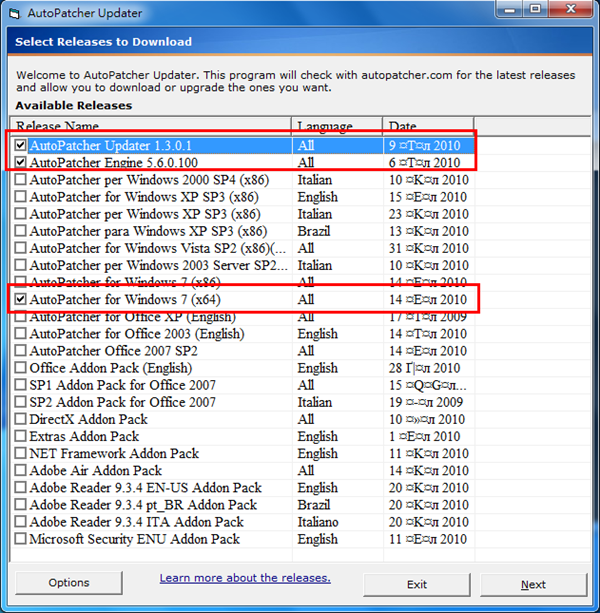The image size is (600, 613).
Task: Select row AutoPatcher Updater 1.3.0.1 text
Action: coord(111,145)
